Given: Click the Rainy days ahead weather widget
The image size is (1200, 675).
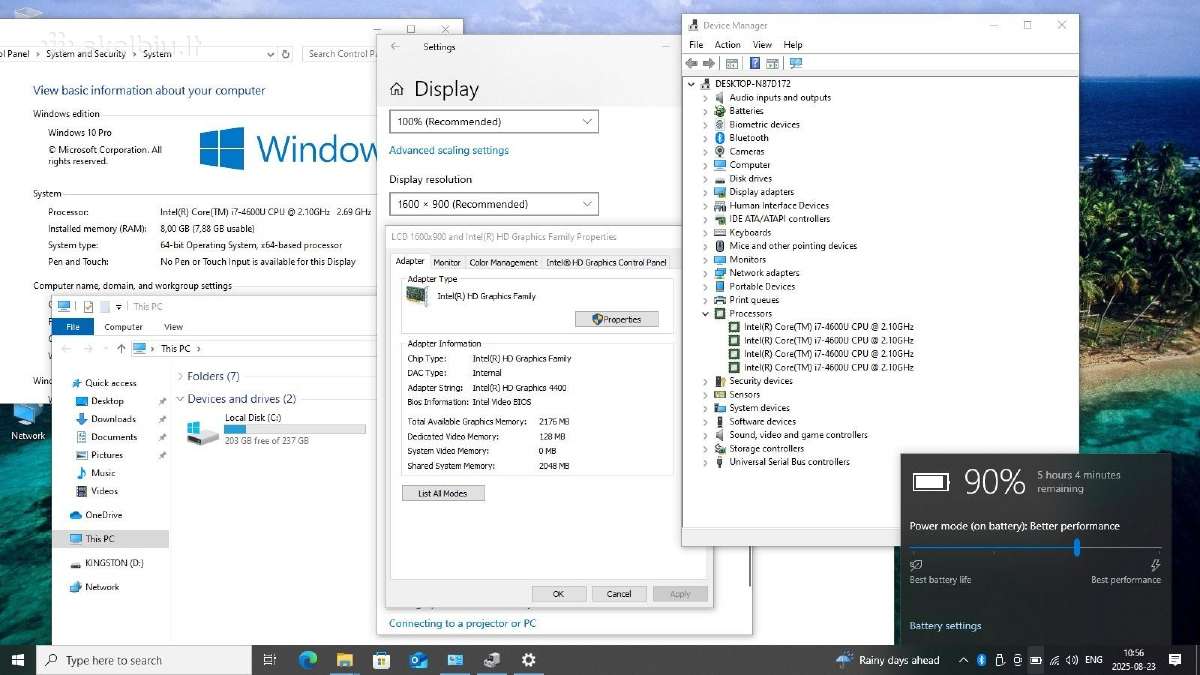Looking at the screenshot, I should click(x=887, y=660).
